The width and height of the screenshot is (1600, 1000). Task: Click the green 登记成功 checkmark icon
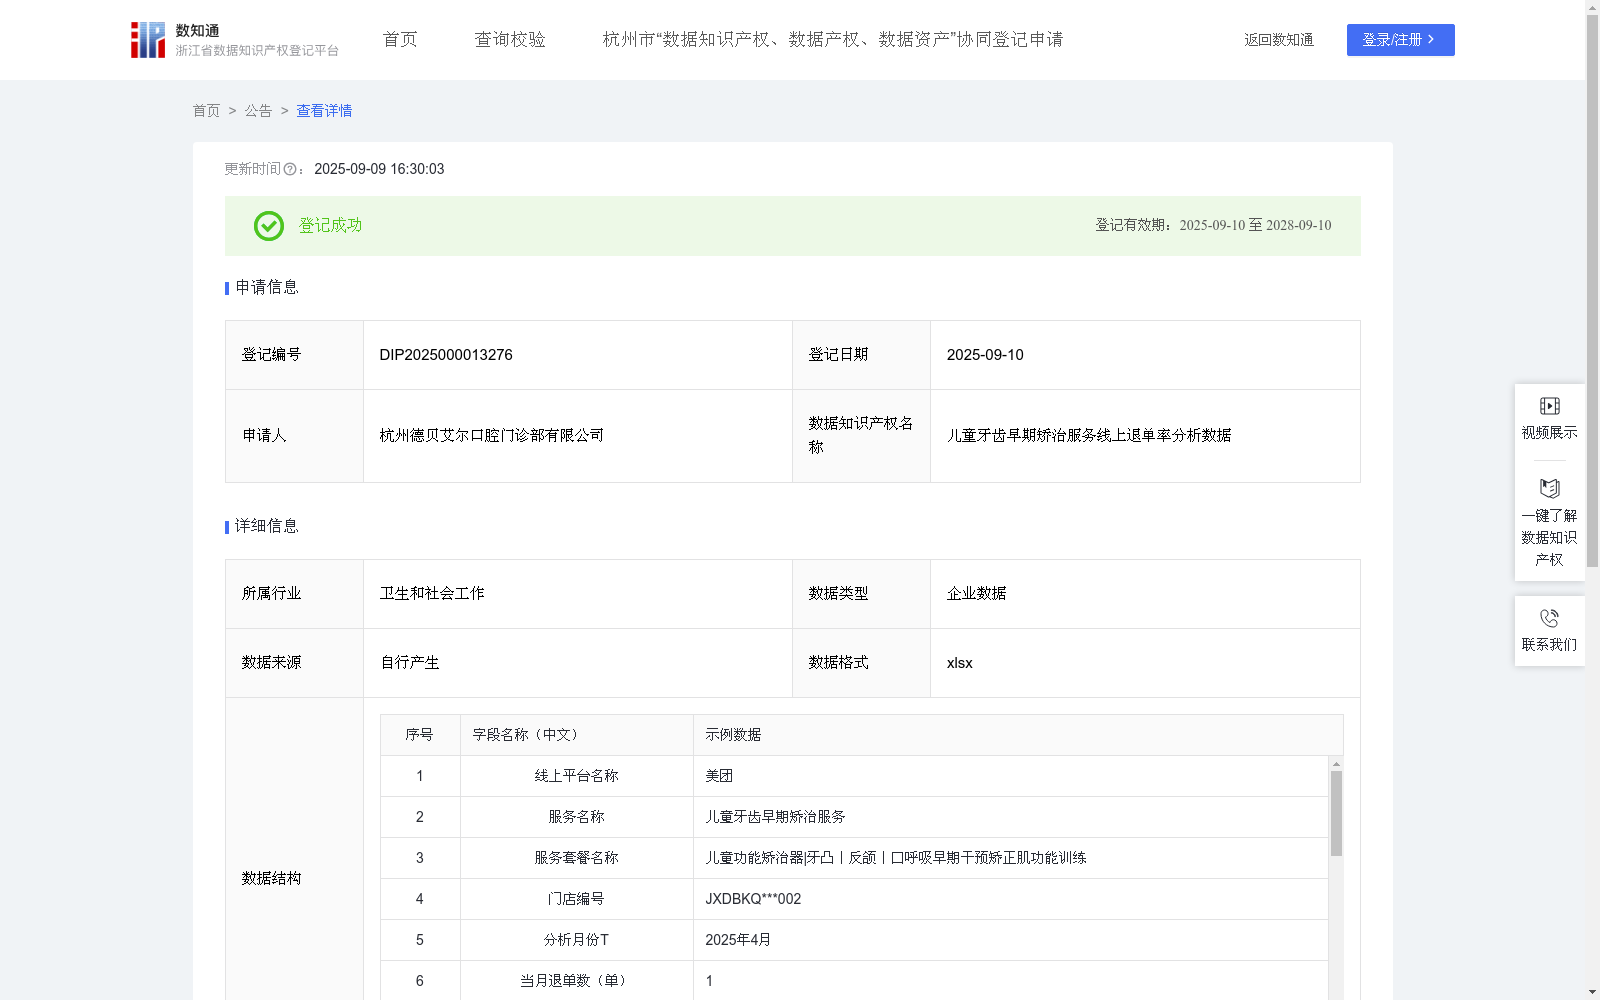[x=269, y=226]
